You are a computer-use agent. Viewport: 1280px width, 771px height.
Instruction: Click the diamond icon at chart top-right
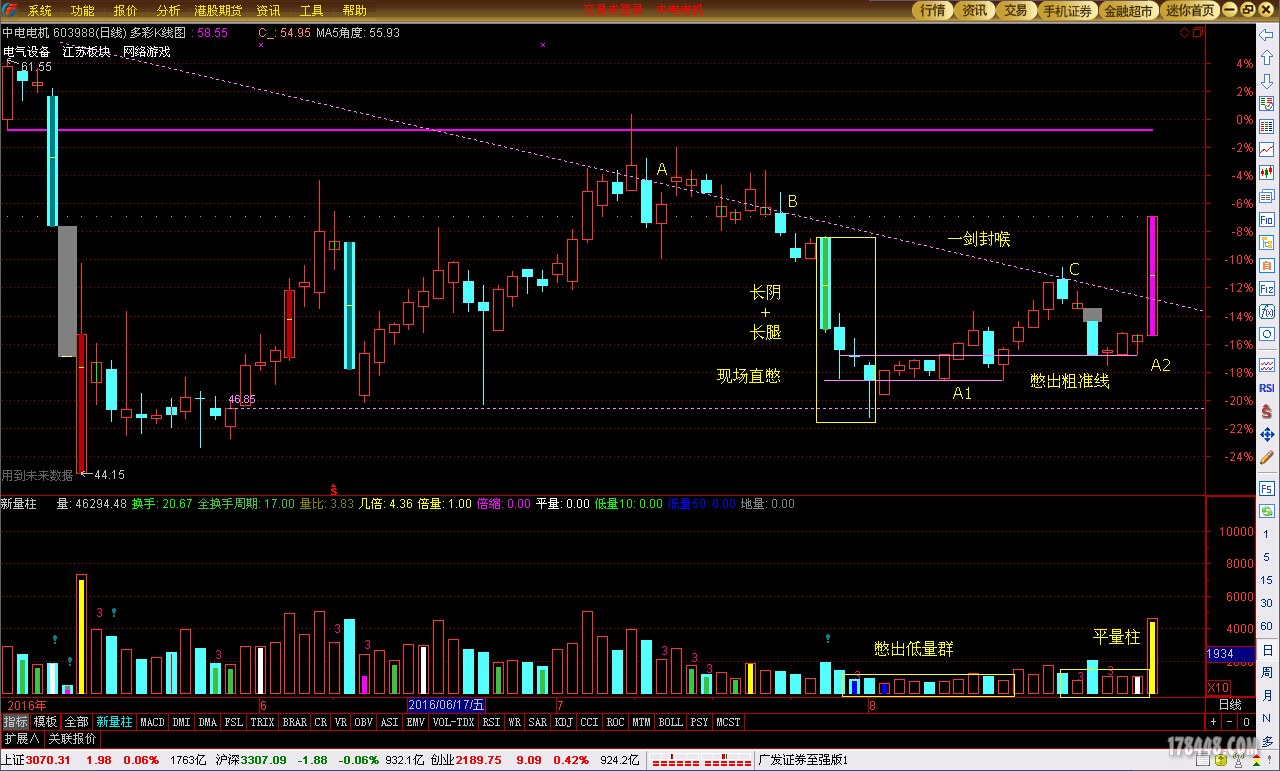tap(1184, 32)
